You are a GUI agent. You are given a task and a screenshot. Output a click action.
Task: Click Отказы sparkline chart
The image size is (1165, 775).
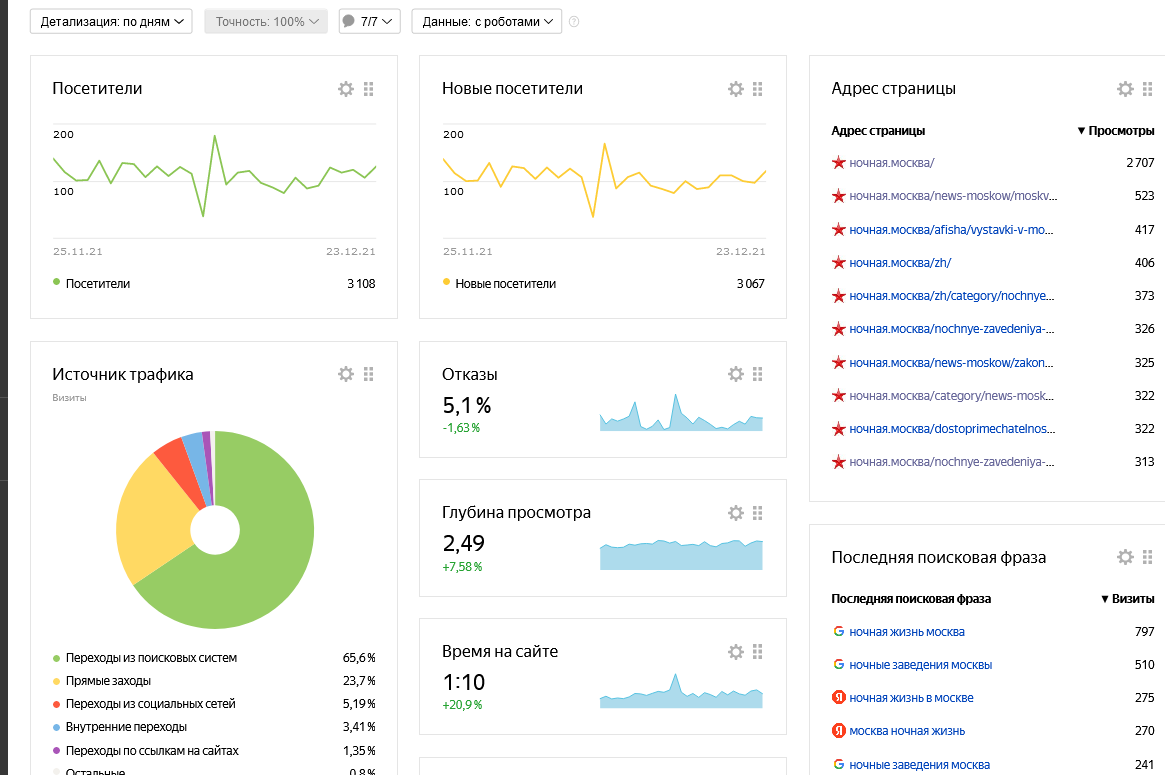[x=681, y=412]
